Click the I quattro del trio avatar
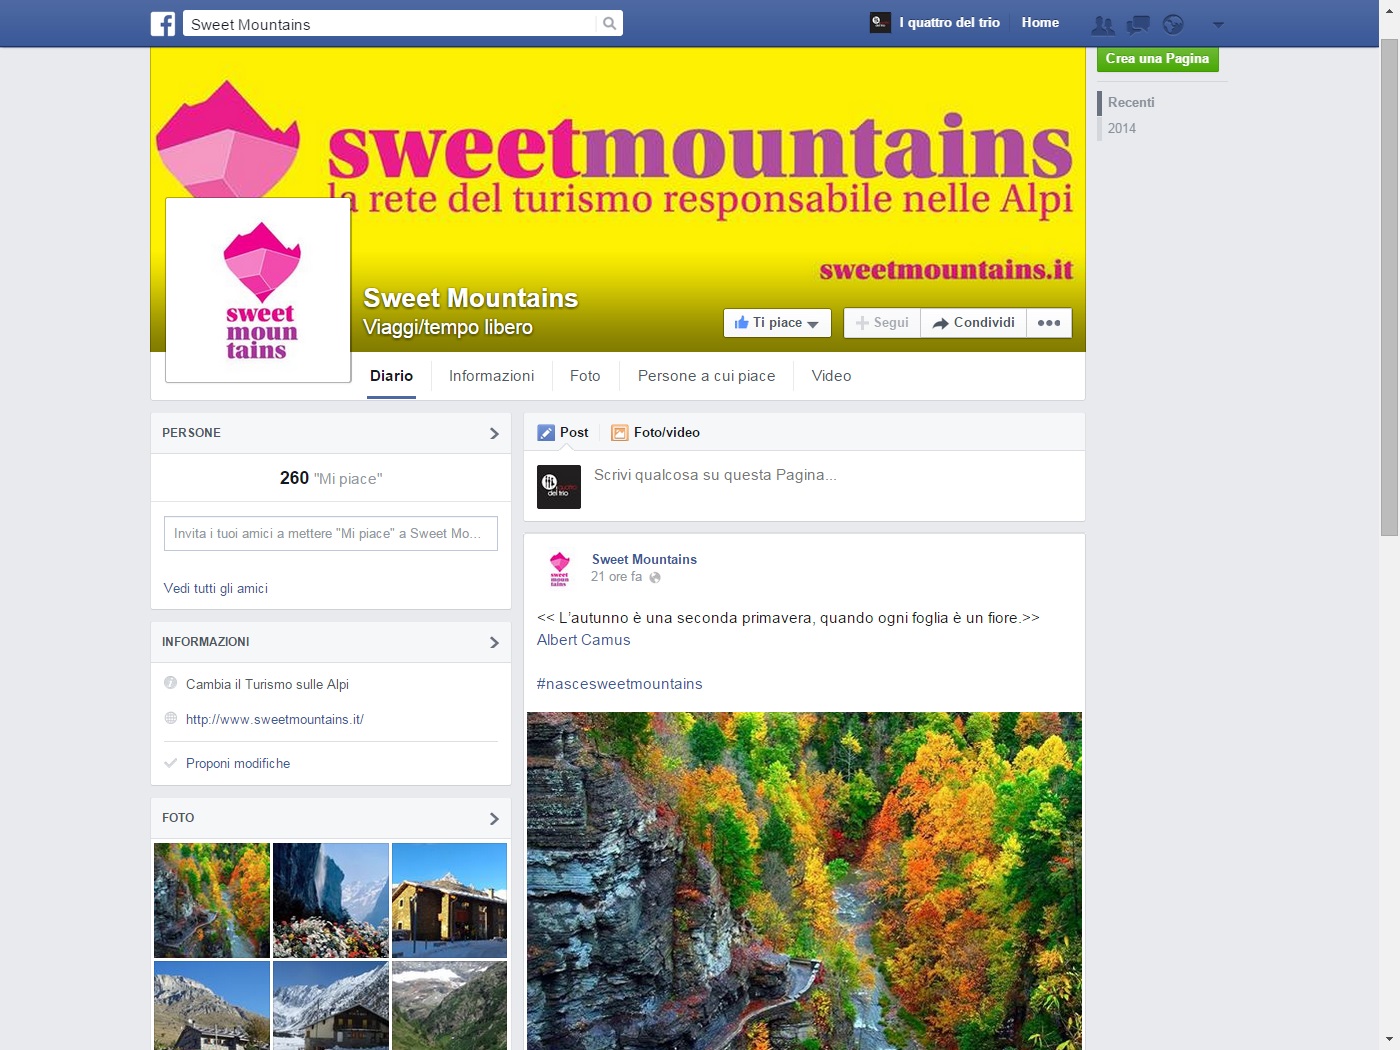Screen dimensions: 1400x1050 click(880, 22)
